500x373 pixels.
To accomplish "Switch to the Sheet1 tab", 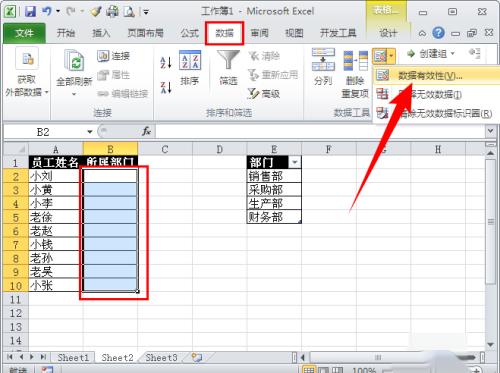I will click(x=73, y=358).
